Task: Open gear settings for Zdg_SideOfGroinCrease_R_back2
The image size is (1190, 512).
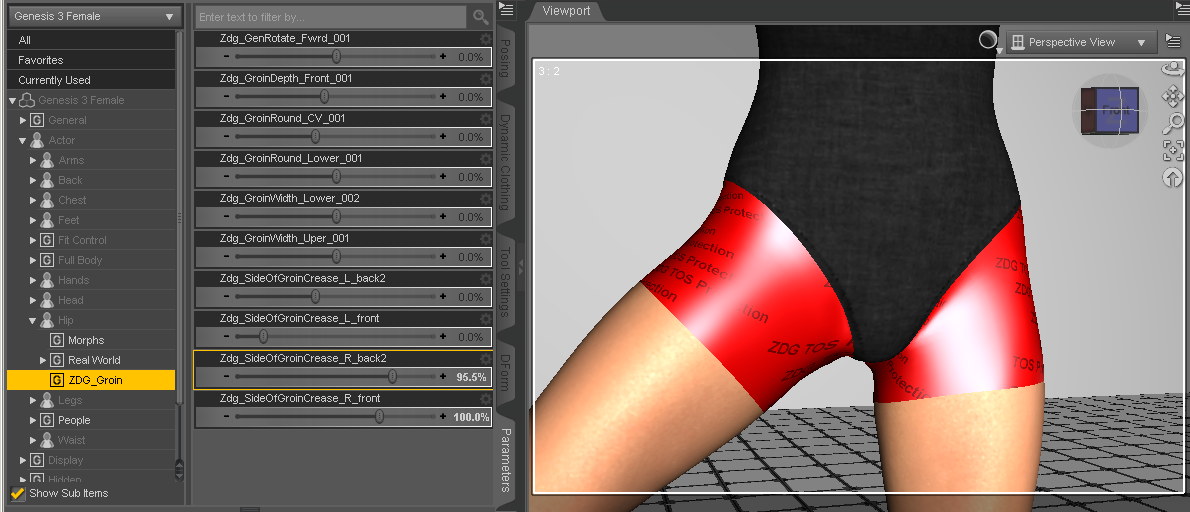Action: [x=486, y=358]
